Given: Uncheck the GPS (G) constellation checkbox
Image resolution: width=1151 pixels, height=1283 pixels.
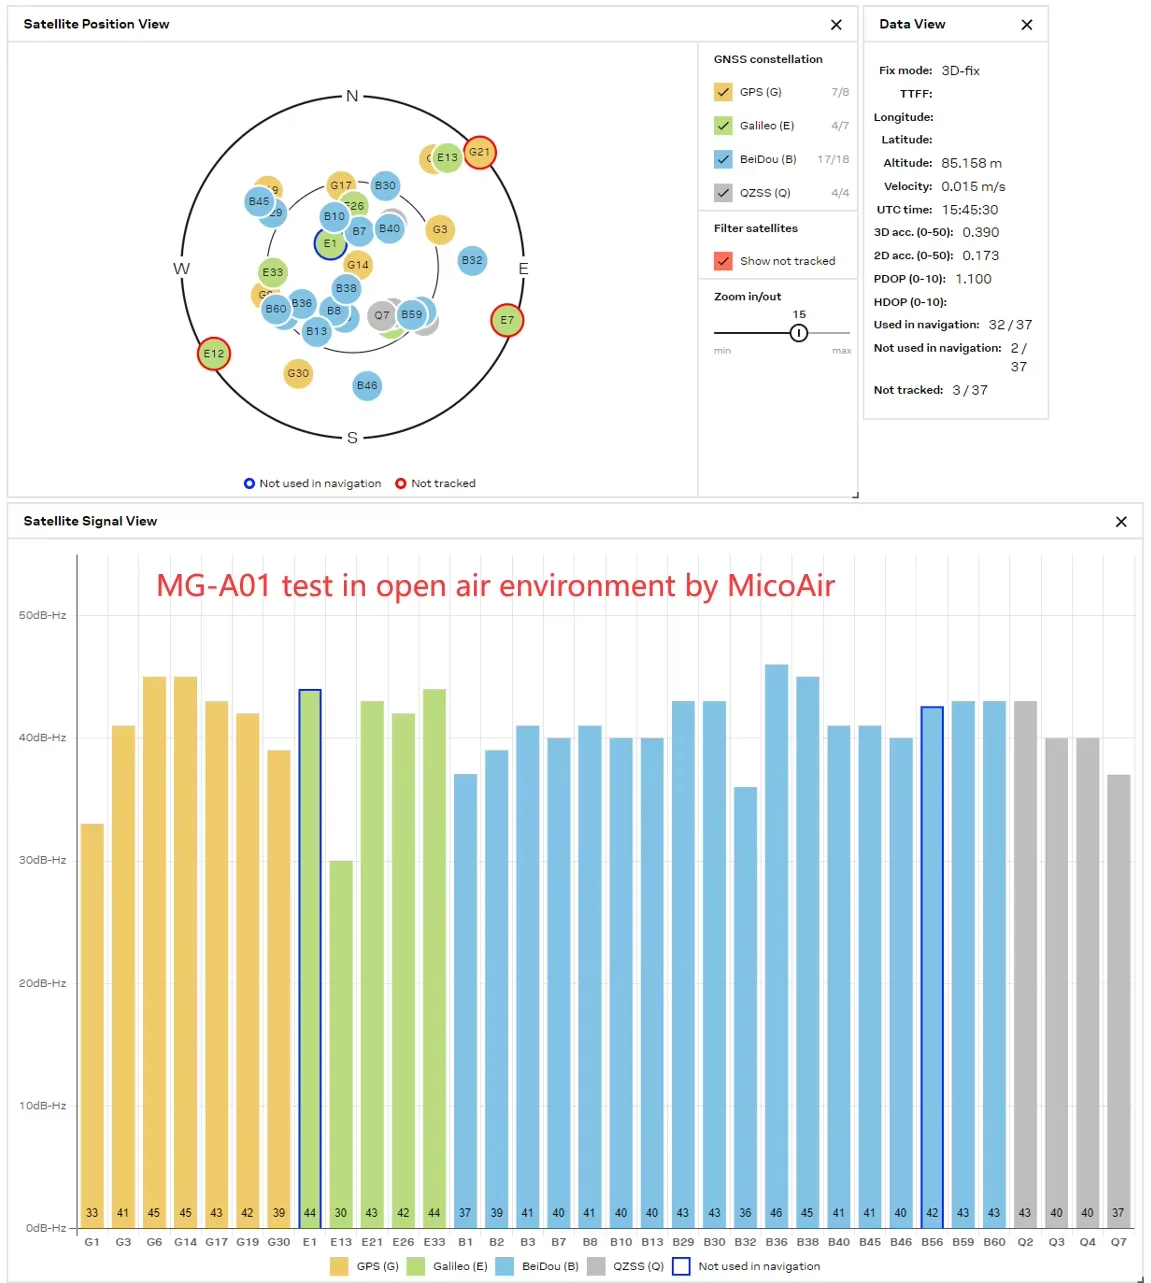Looking at the screenshot, I should [723, 92].
